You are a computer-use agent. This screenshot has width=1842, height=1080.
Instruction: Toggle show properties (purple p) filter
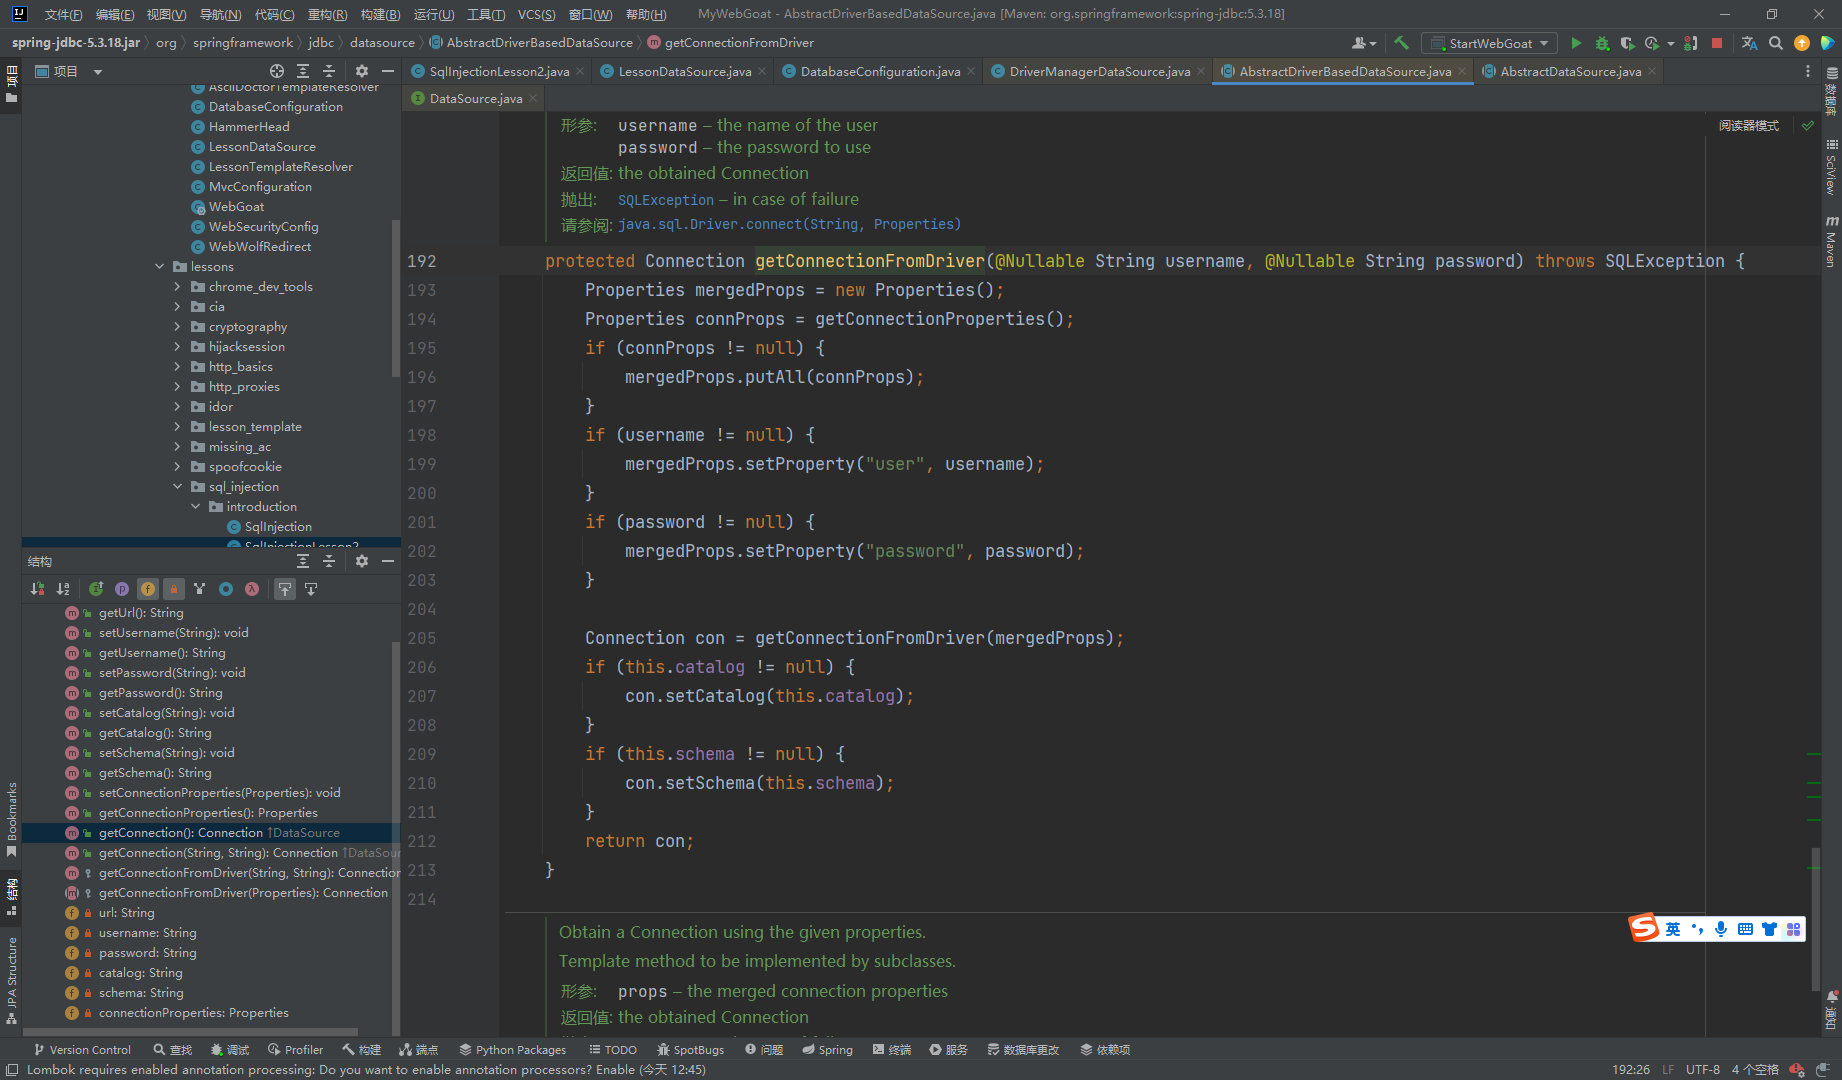(122, 589)
